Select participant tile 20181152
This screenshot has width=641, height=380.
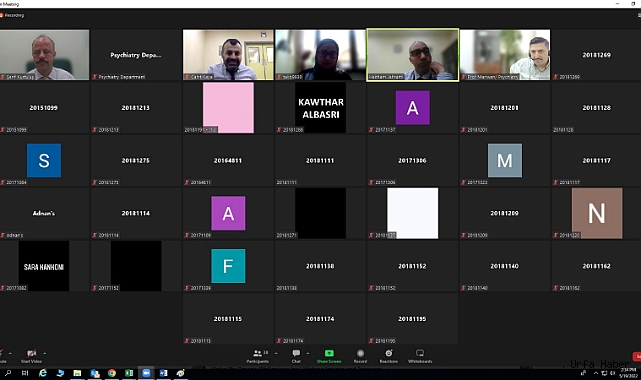click(x=412, y=266)
